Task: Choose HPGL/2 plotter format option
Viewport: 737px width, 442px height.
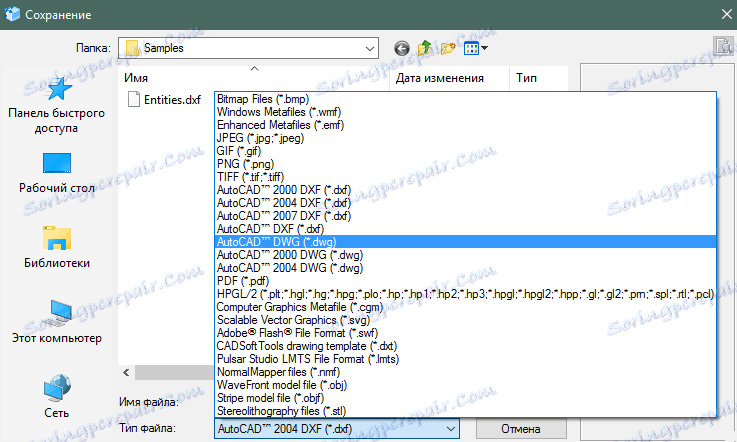Action: point(465,294)
